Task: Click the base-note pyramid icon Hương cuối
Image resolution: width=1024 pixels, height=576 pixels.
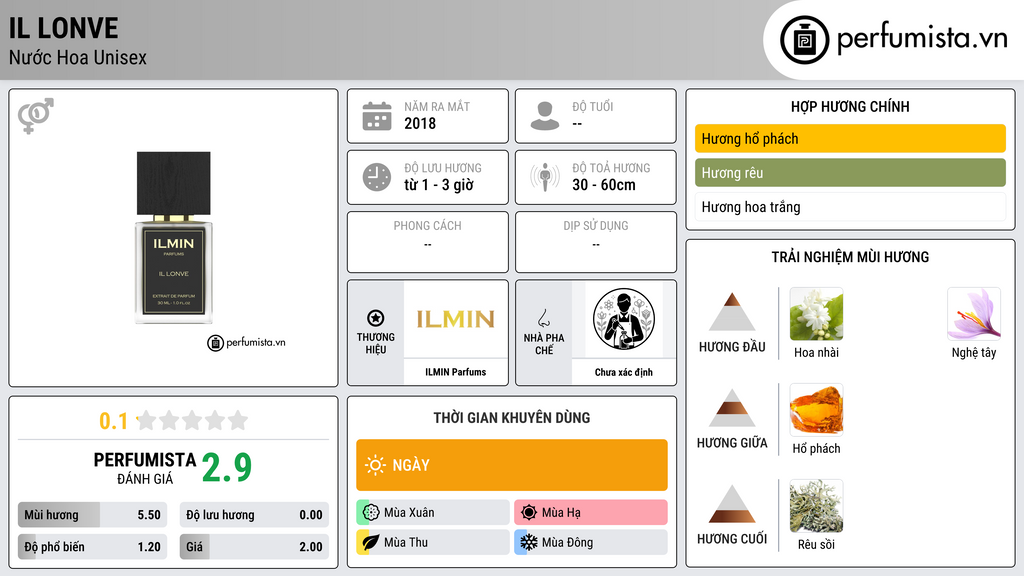Action: pos(732,504)
